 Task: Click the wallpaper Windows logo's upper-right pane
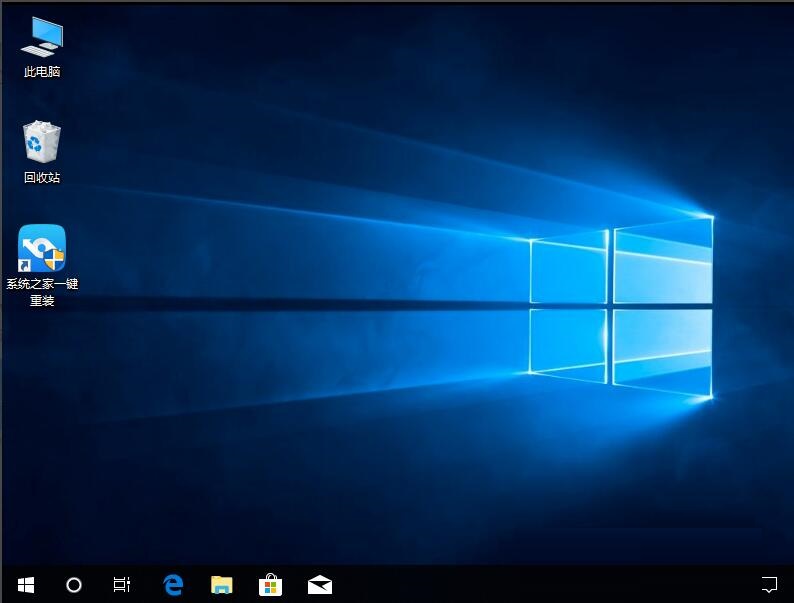click(x=663, y=260)
